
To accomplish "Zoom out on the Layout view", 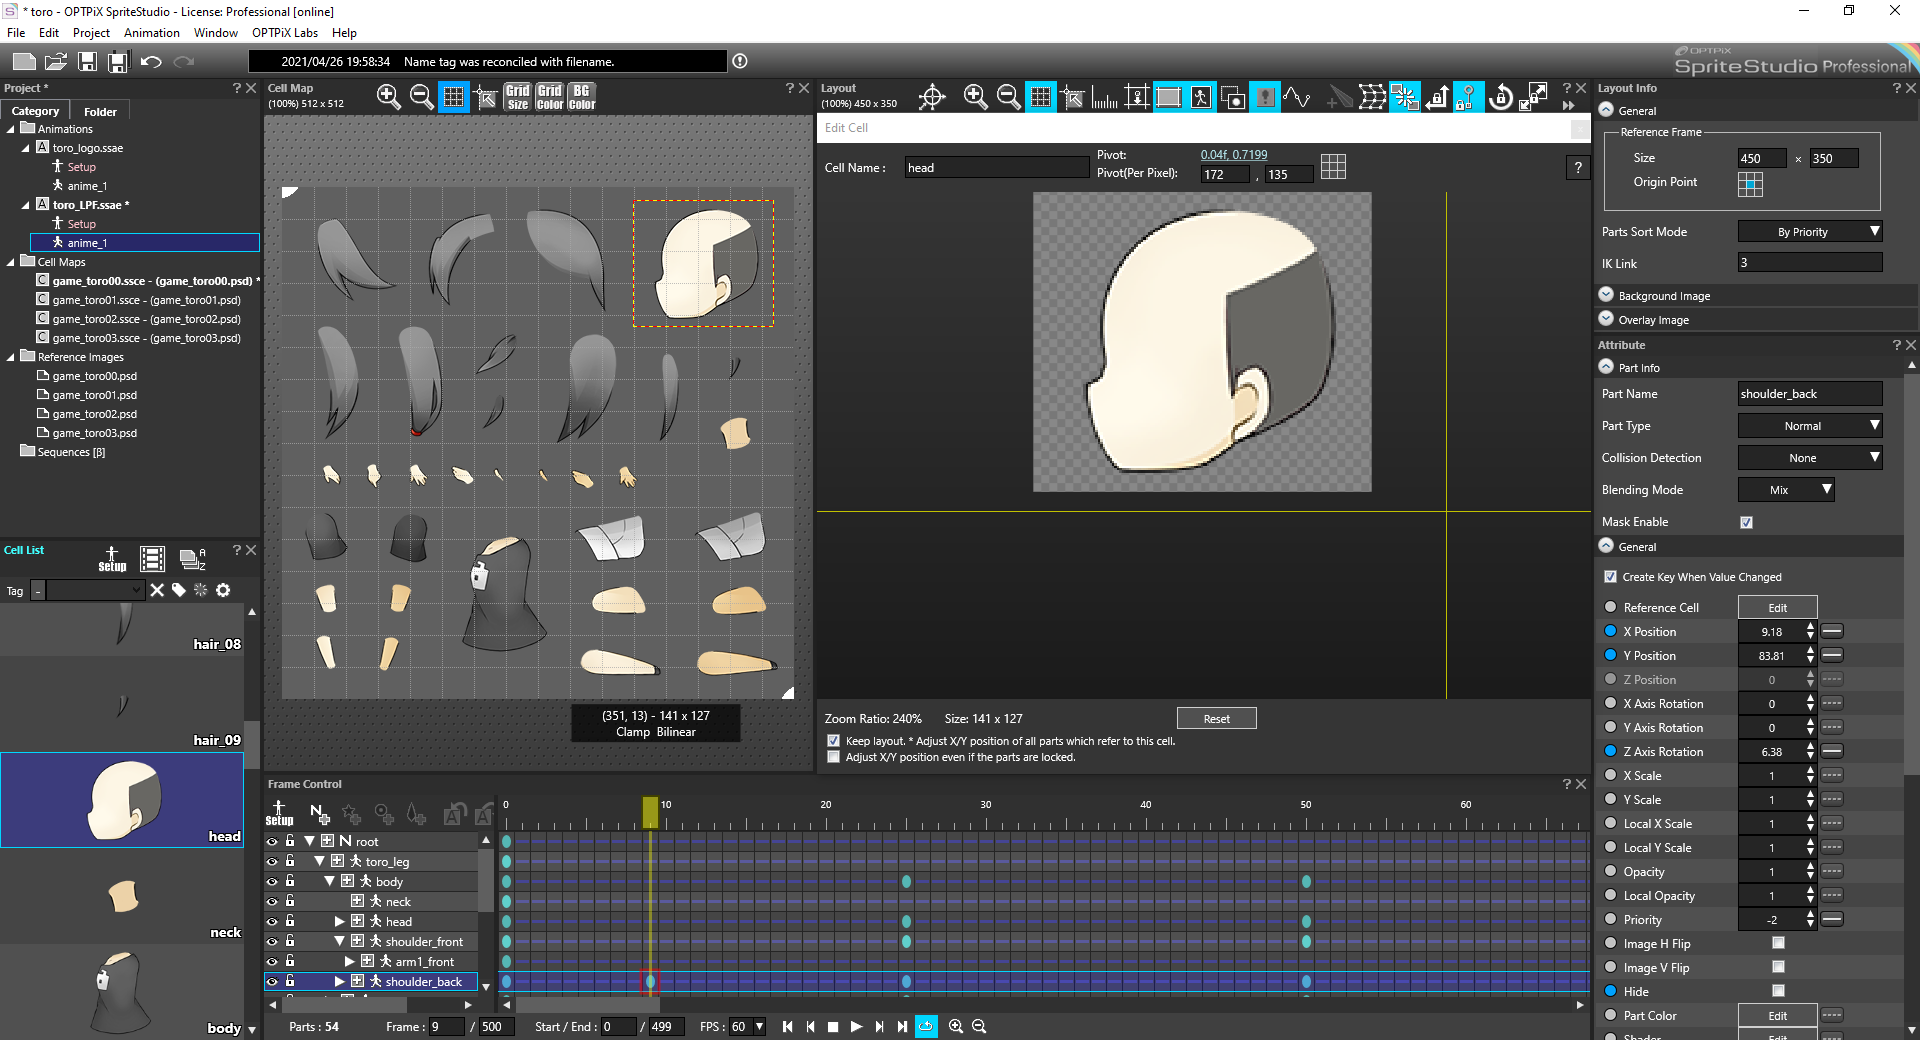I will pos(1009,96).
